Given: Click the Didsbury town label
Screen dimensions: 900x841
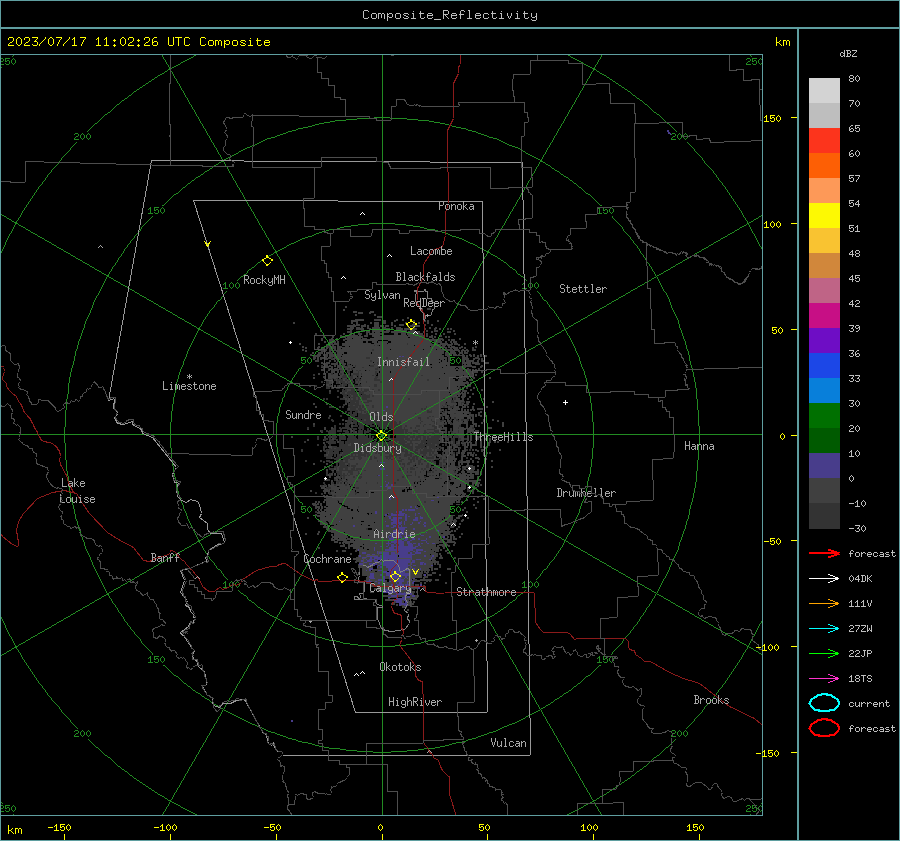Looking at the screenshot, I should (378, 448).
